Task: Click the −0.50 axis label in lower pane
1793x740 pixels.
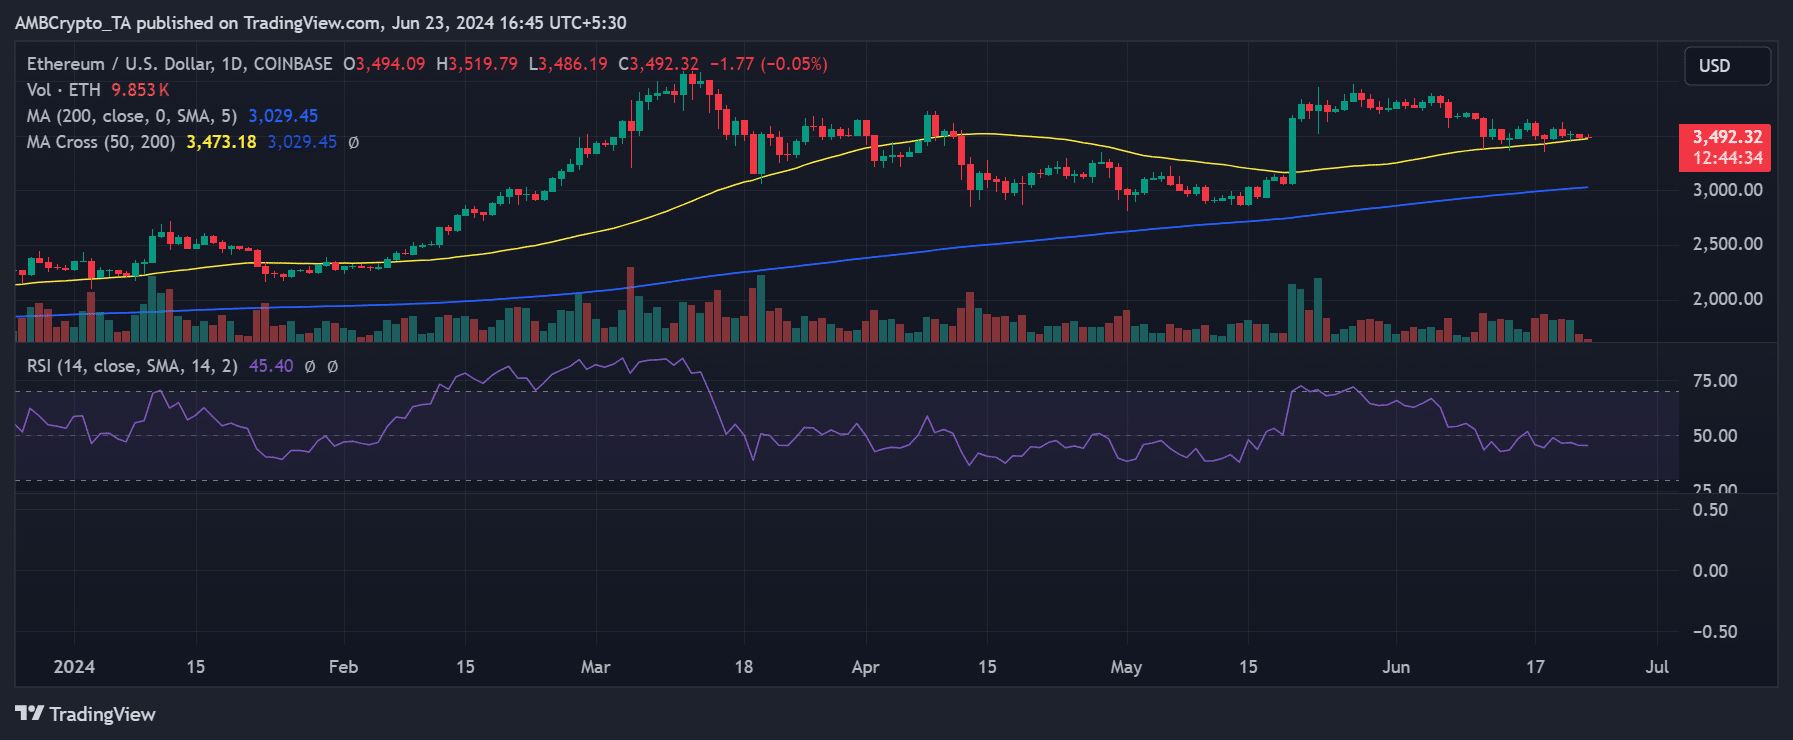Action: (1714, 632)
